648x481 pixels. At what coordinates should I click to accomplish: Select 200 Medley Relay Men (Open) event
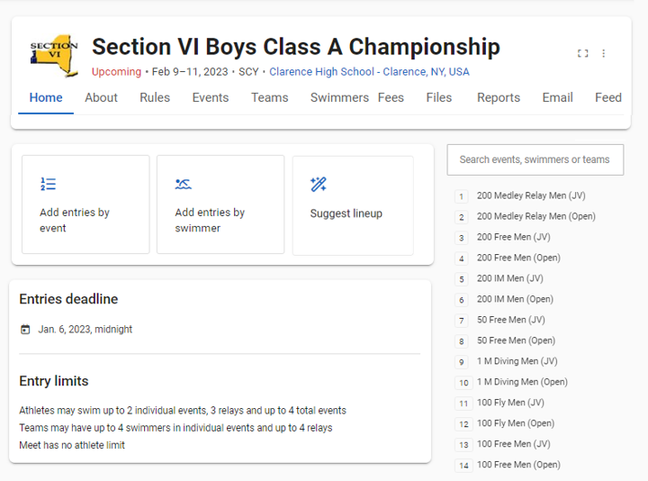point(536,217)
